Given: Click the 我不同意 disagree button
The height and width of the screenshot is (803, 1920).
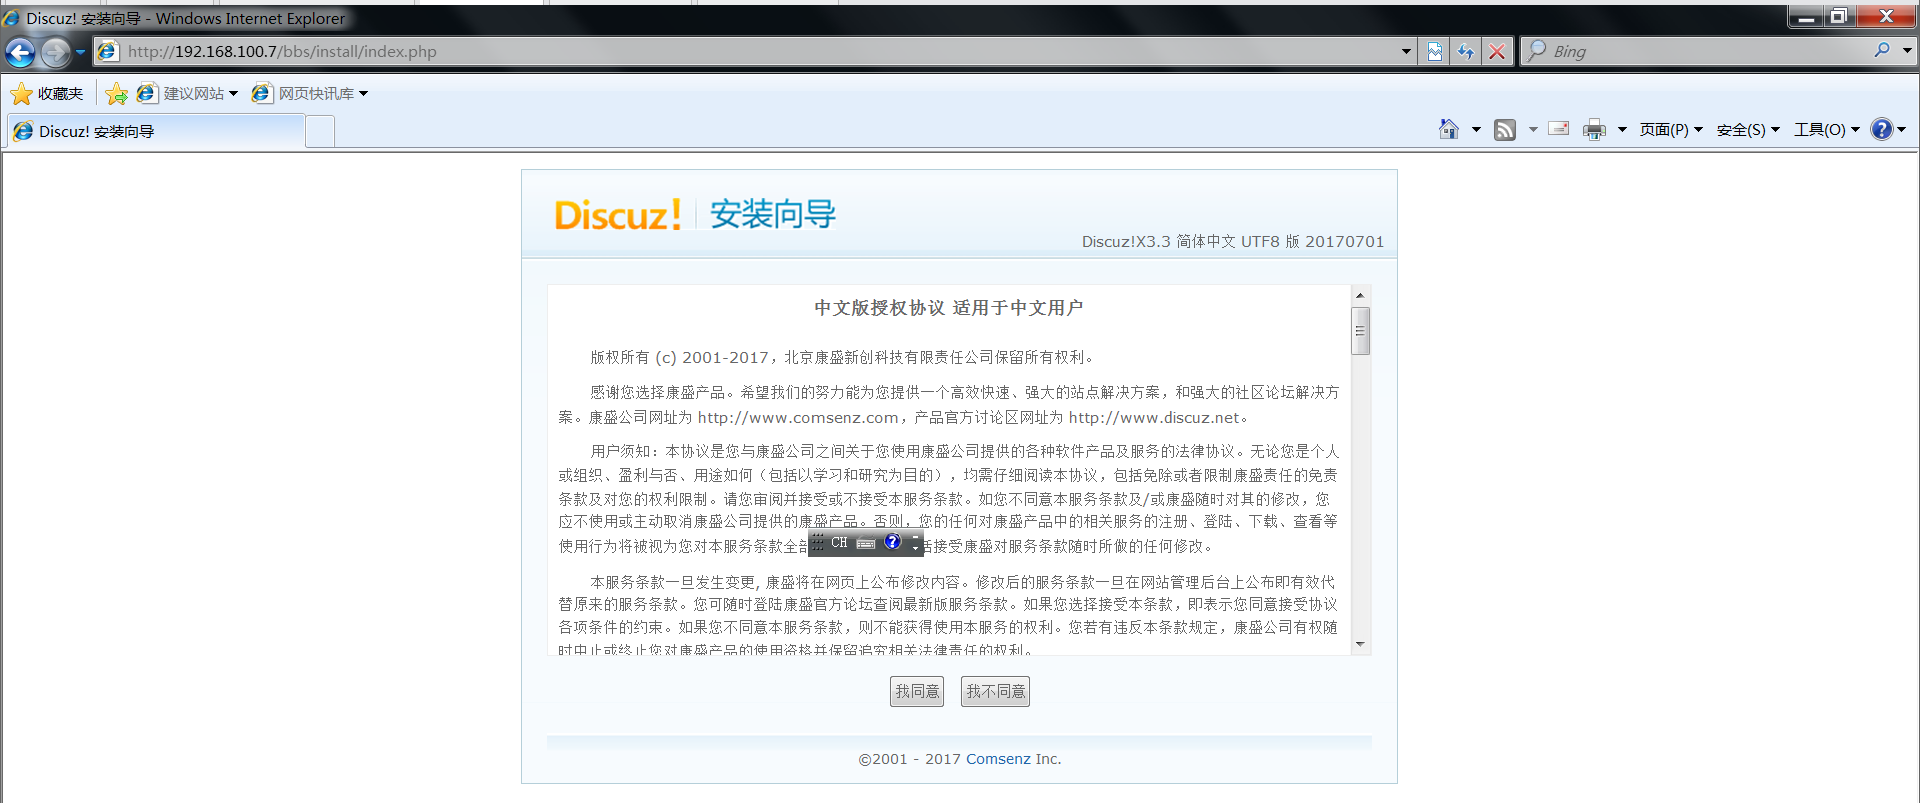Looking at the screenshot, I should (x=995, y=691).
